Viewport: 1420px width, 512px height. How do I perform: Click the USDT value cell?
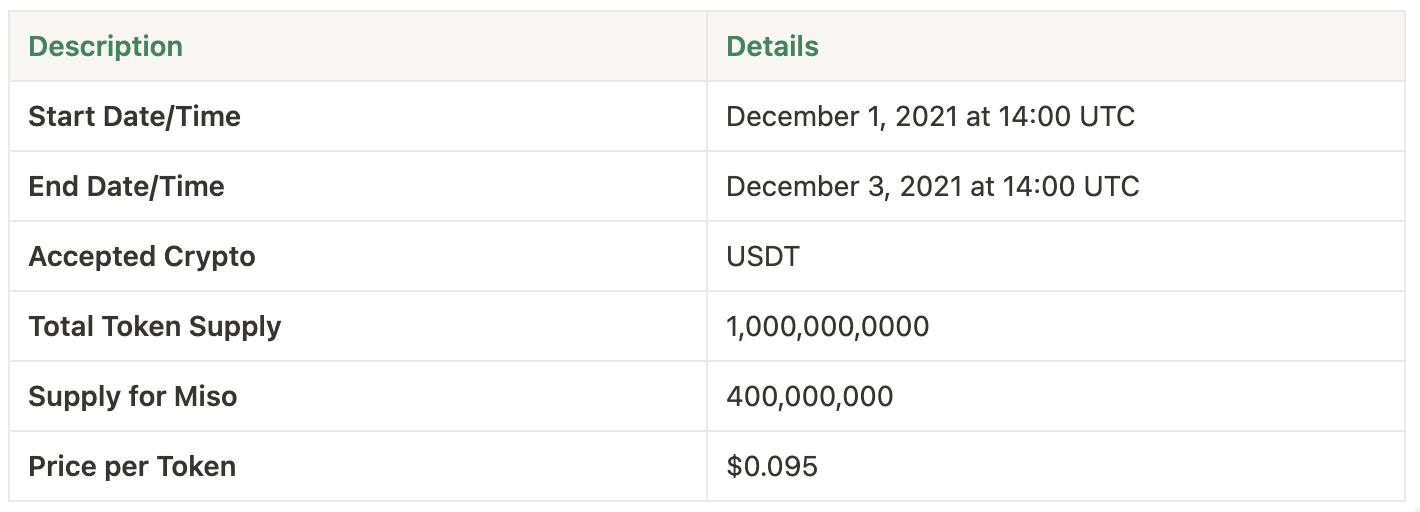coord(763,256)
